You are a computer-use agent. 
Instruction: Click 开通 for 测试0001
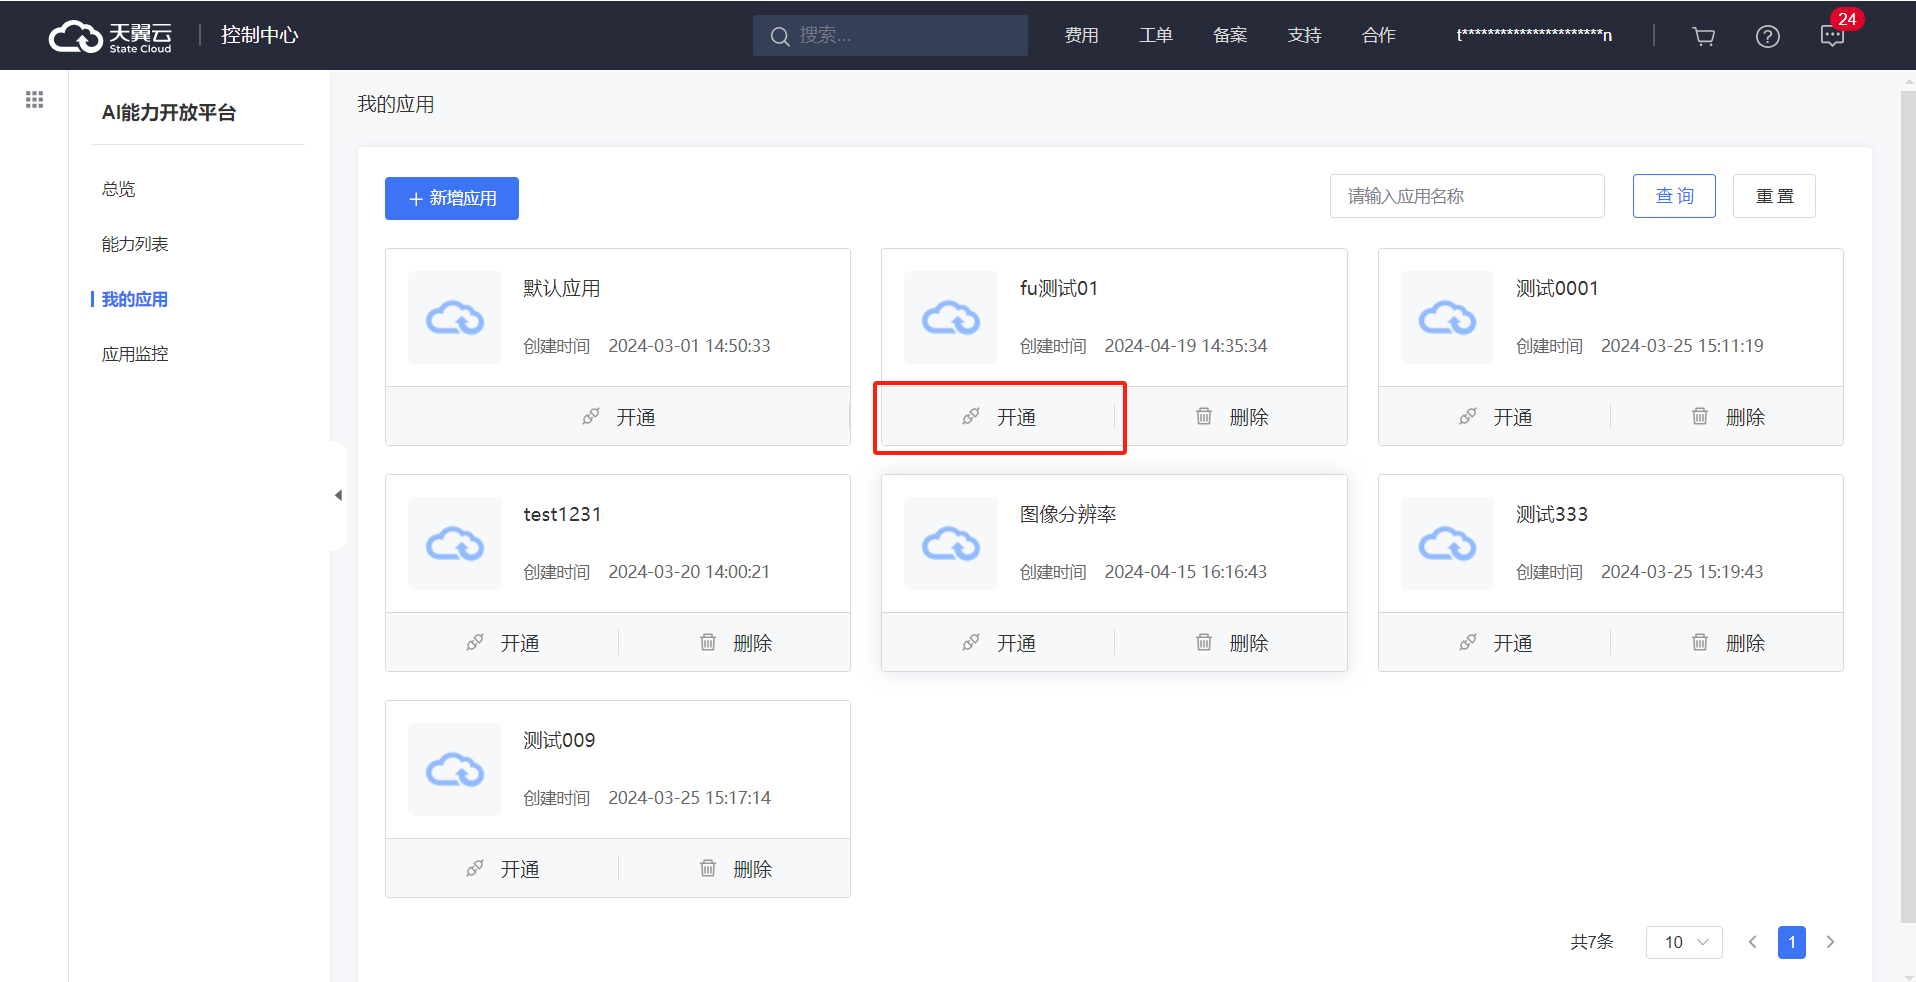tap(1495, 417)
